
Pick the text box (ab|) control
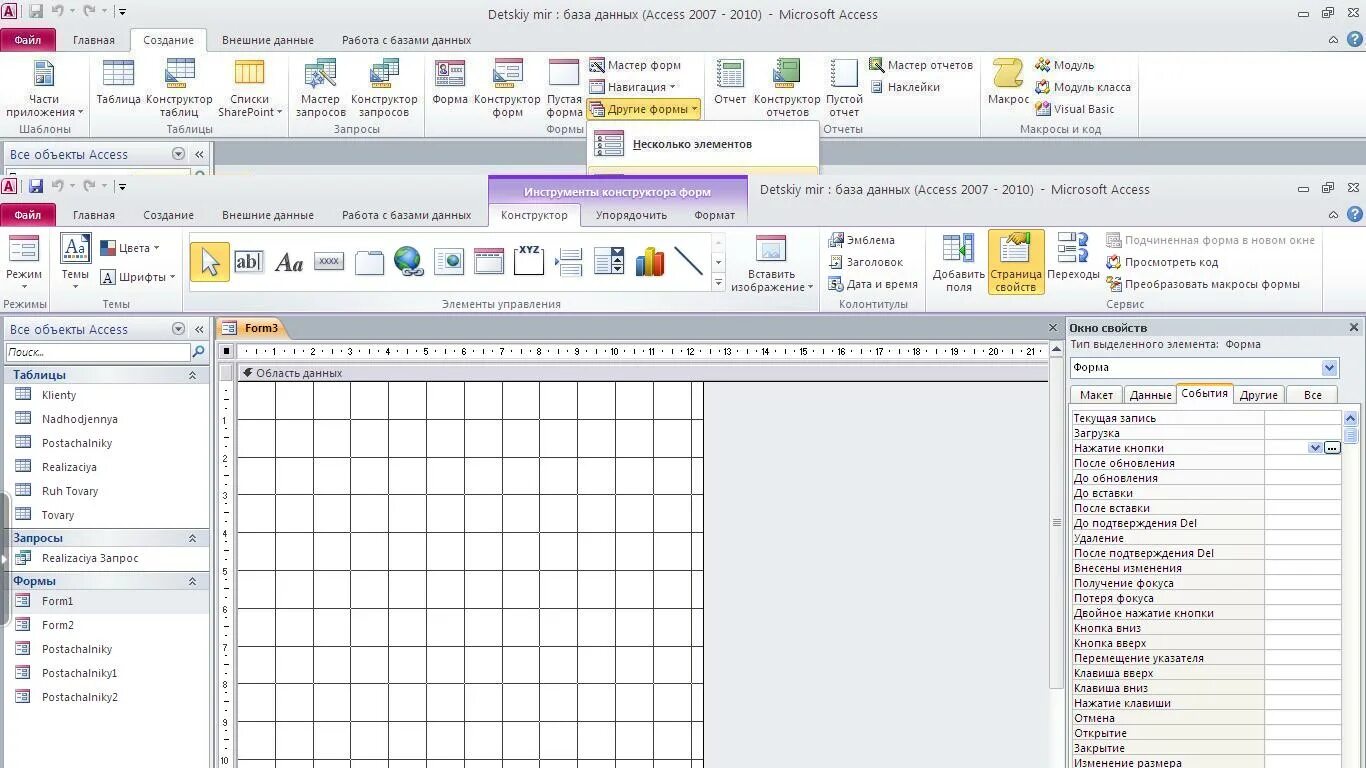click(248, 262)
